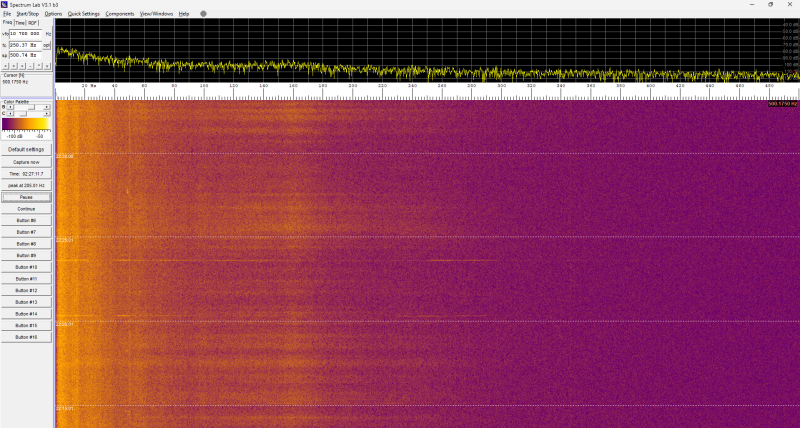Click the C contrast slider thumb
The width and height of the screenshot is (800, 428).
tap(23, 114)
